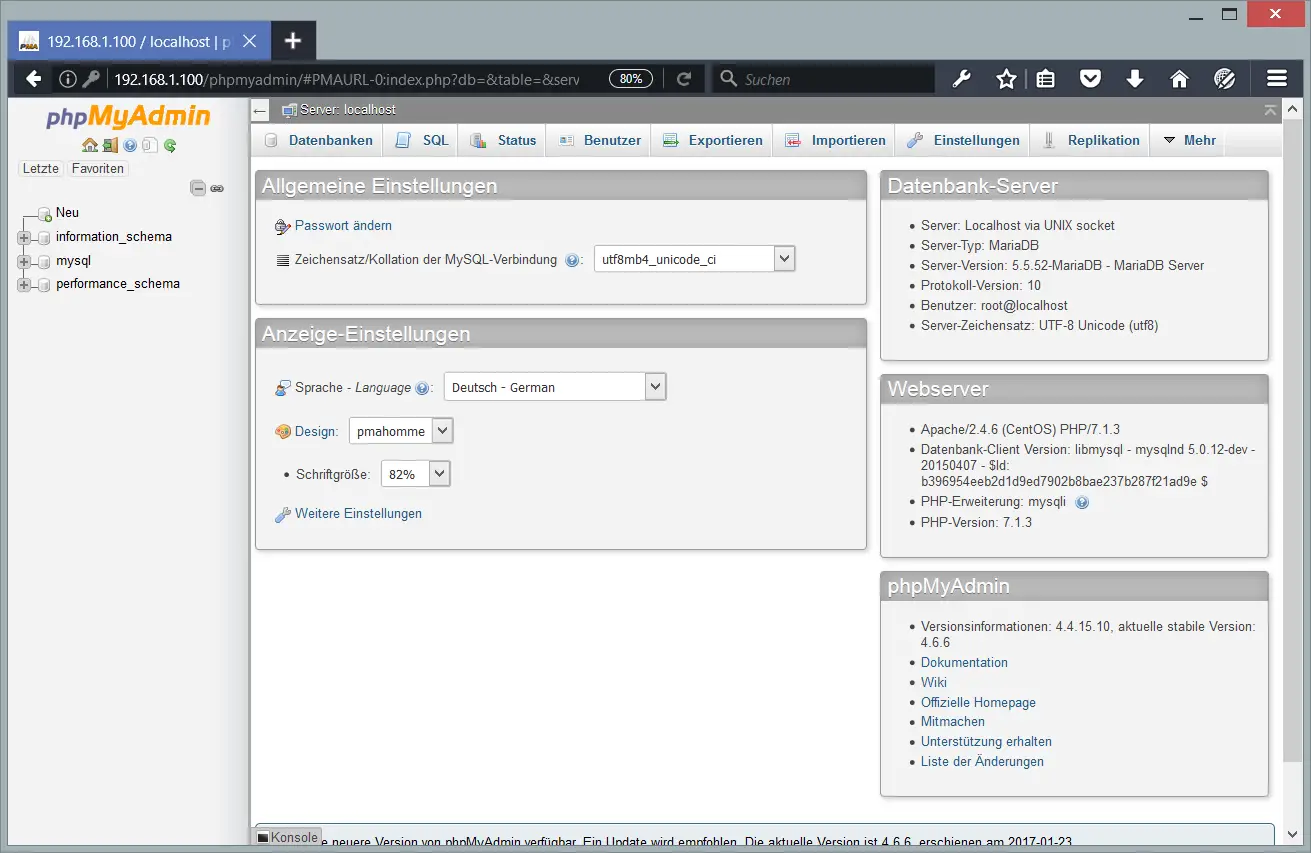Click the Design label link

click(x=316, y=432)
